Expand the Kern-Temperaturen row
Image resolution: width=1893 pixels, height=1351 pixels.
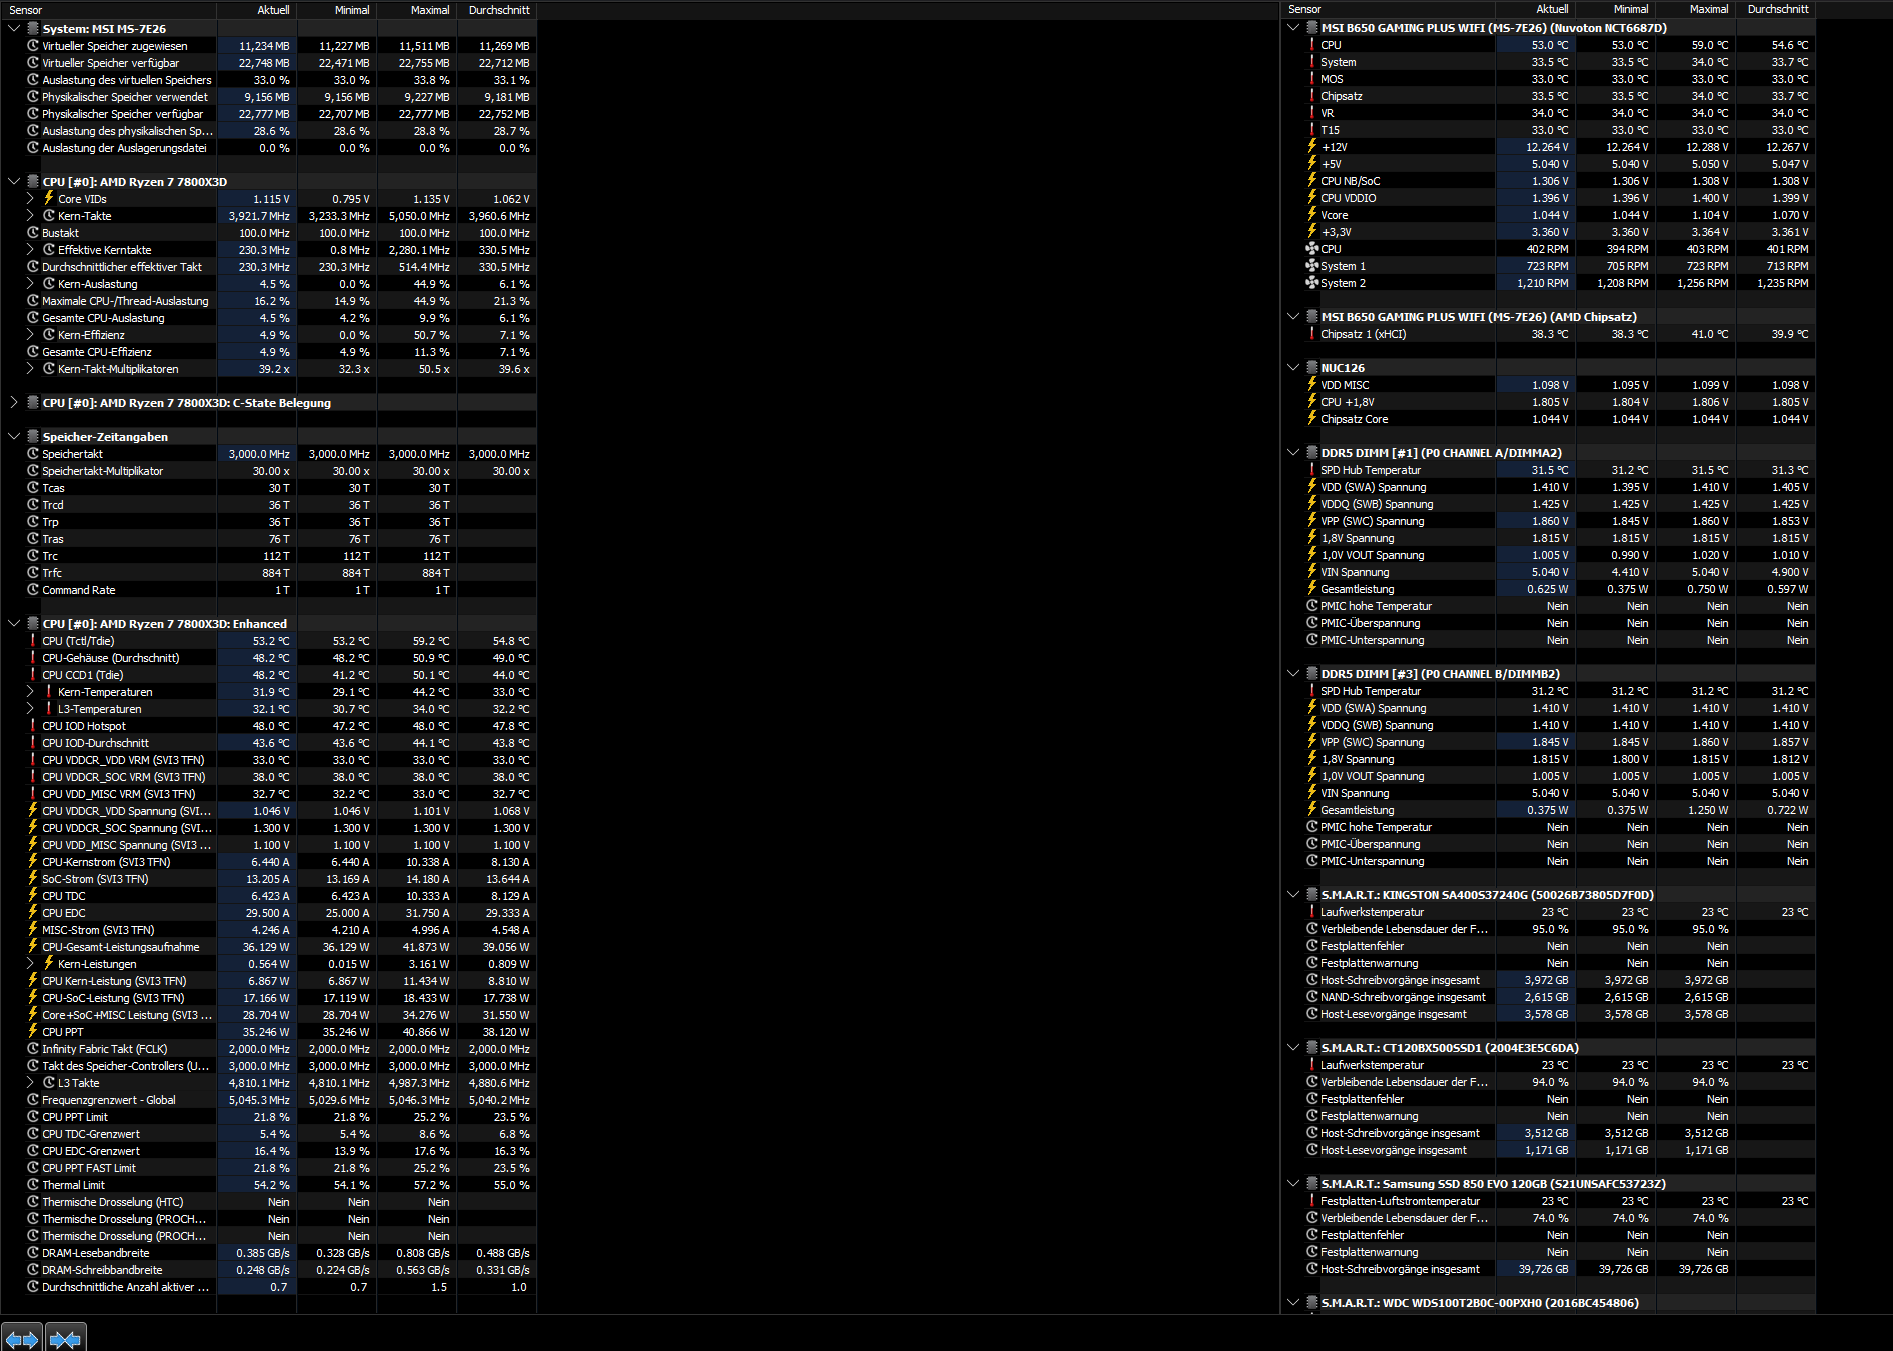tap(30, 692)
